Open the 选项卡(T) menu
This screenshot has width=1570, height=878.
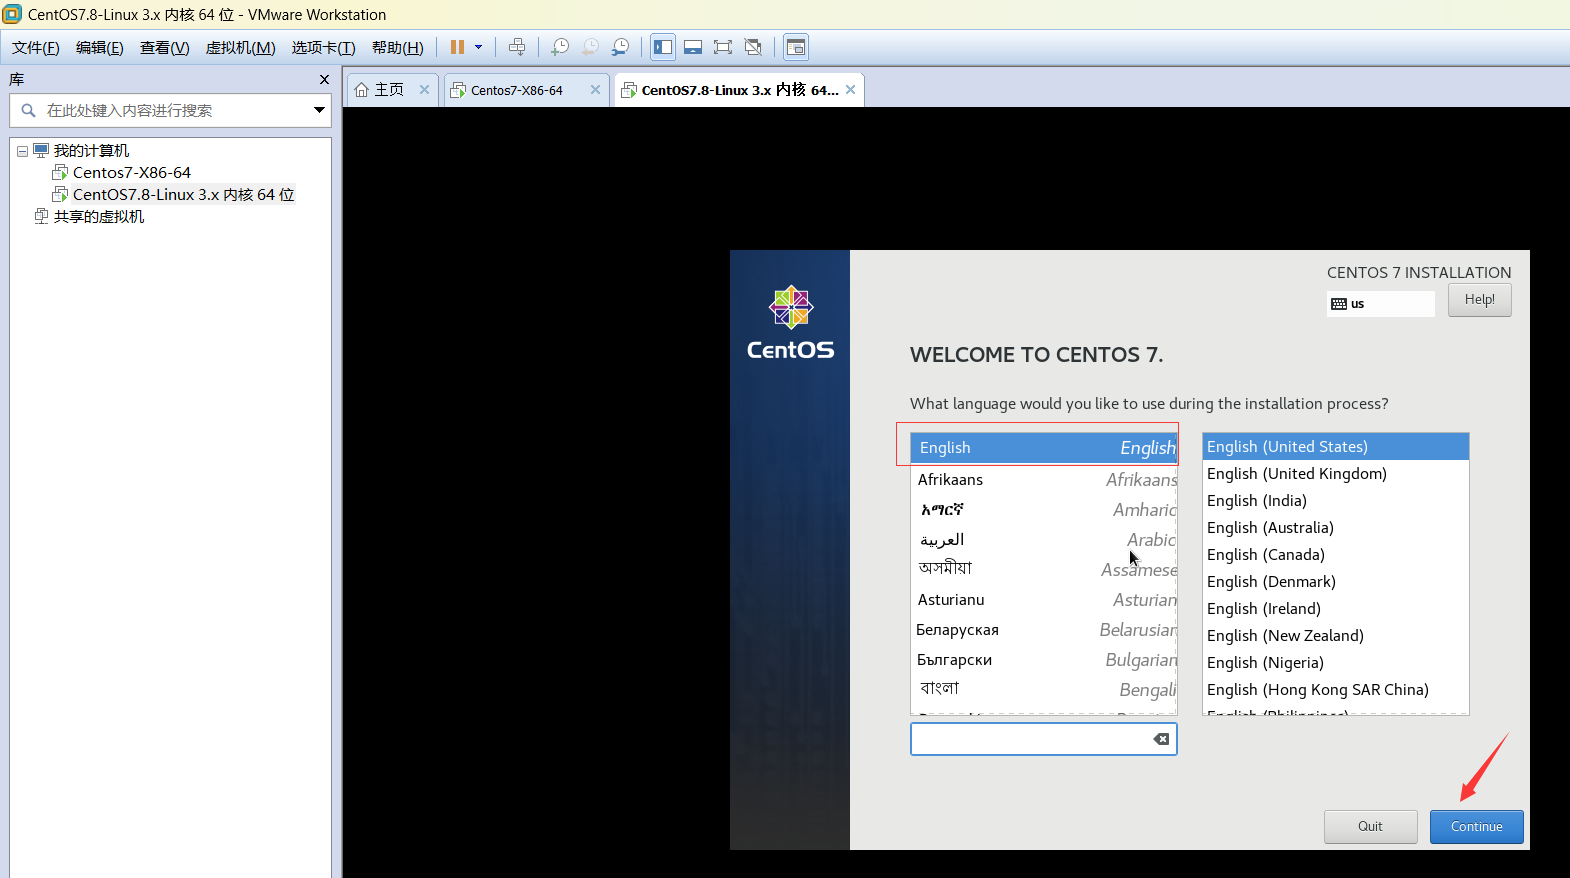pyautogui.click(x=324, y=48)
